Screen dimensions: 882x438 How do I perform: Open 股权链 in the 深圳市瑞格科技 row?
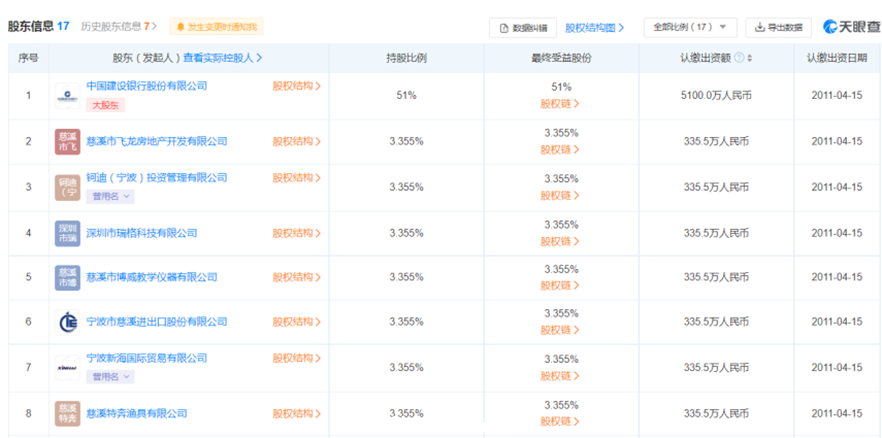click(x=560, y=241)
